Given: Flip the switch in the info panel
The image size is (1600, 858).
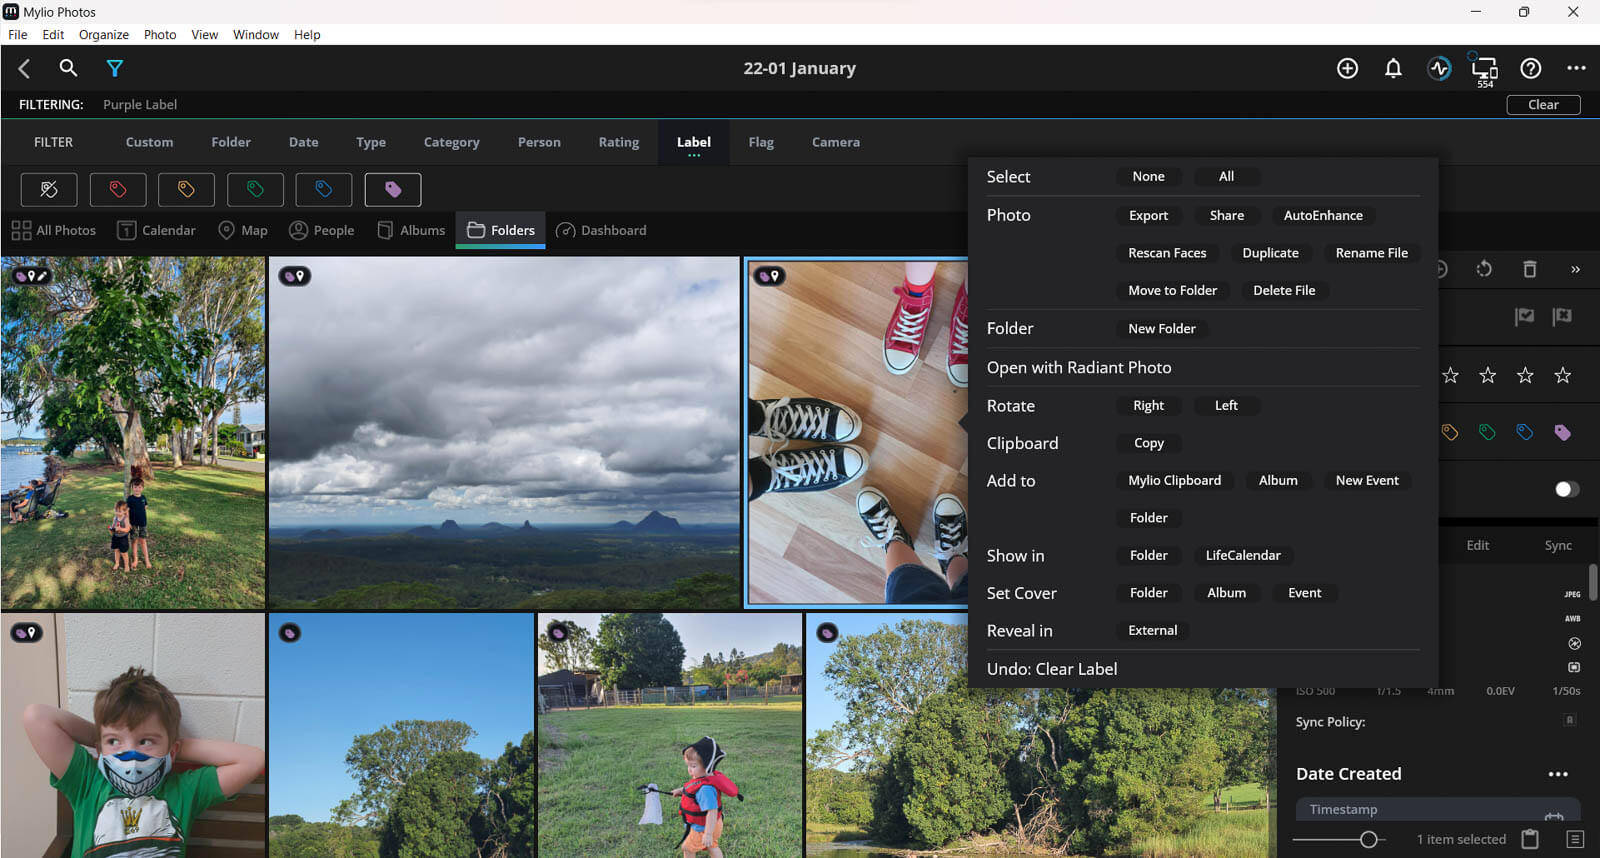Looking at the screenshot, I should tap(1566, 489).
